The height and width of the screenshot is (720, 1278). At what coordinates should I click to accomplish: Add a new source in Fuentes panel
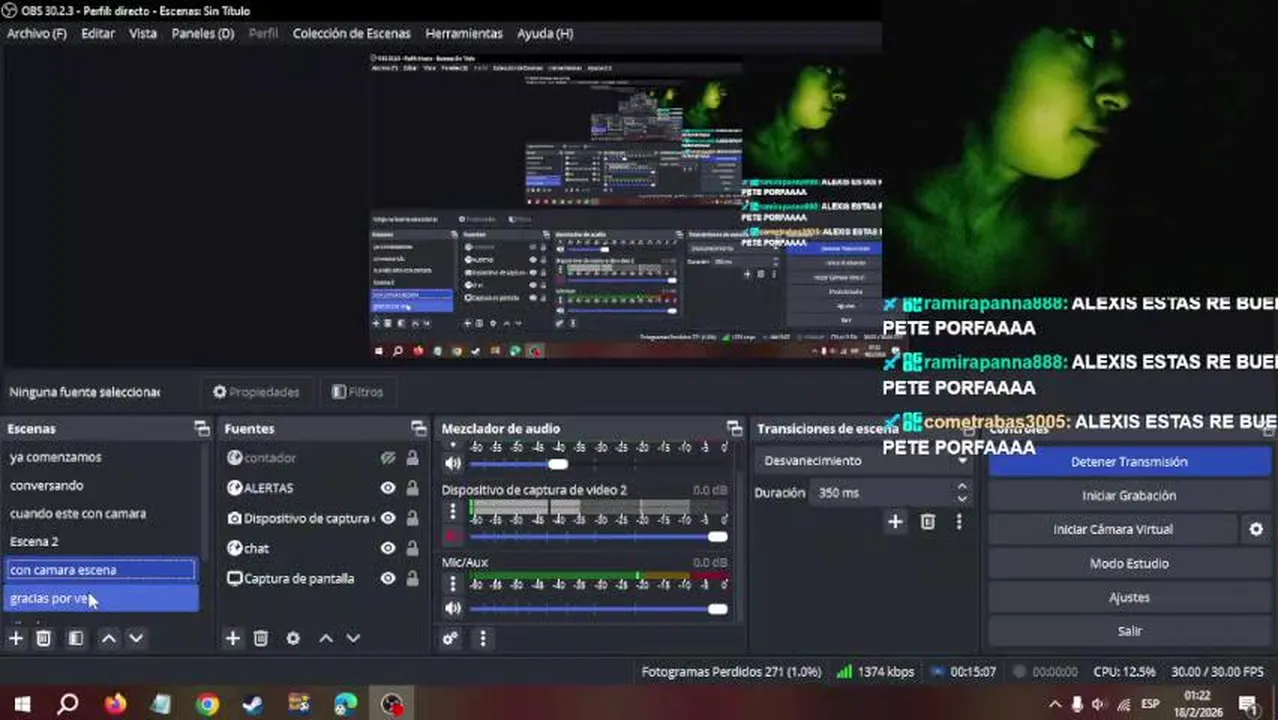[233, 638]
